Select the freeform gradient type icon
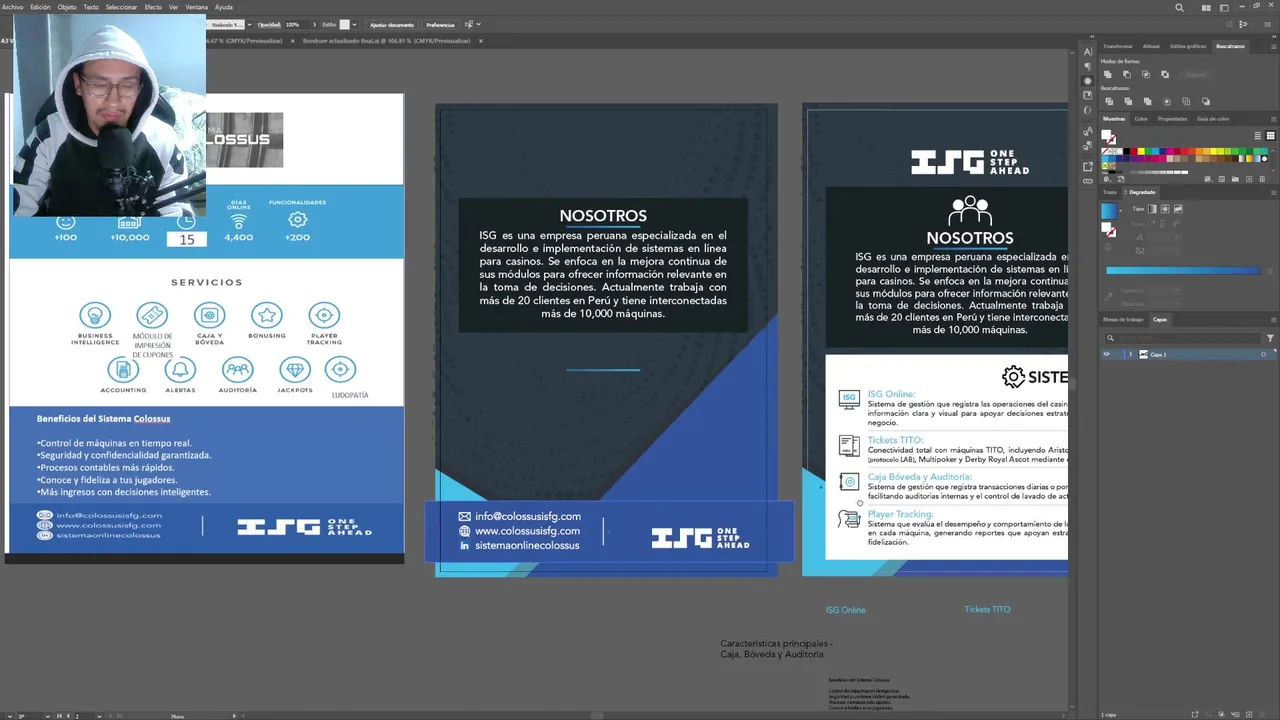The width and height of the screenshot is (1280, 720). point(1178,209)
